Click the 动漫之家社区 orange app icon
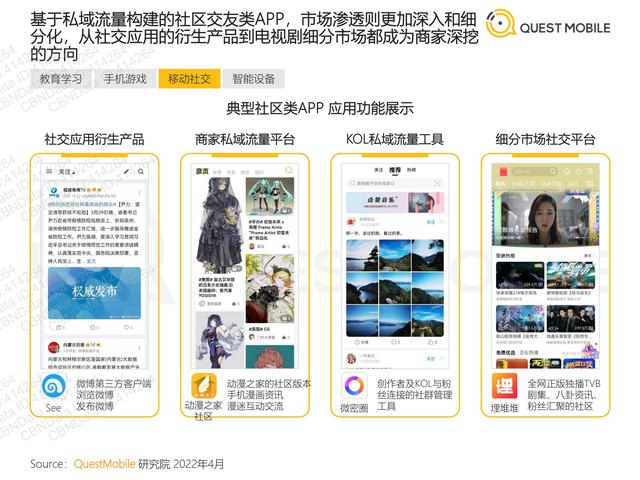This screenshot has height=480, width=640. point(204,386)
